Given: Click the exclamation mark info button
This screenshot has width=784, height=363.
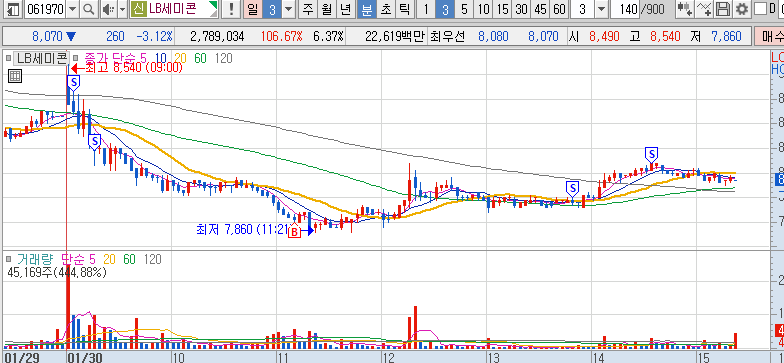Looking at the screenshot, I should click(230, 9).
